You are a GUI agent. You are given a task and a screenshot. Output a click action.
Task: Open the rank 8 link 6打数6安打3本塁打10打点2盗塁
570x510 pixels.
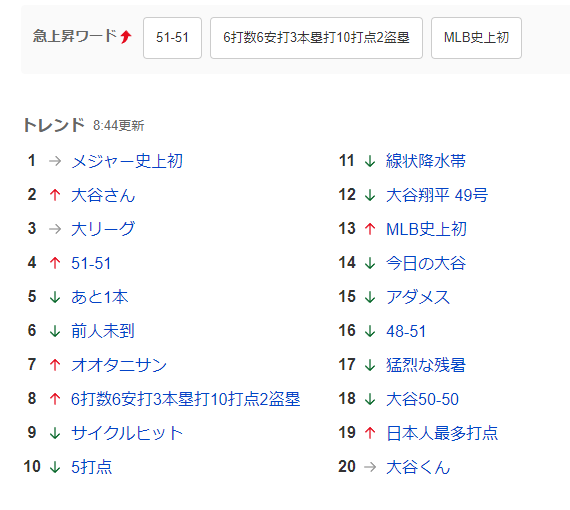tap(185, 399)
